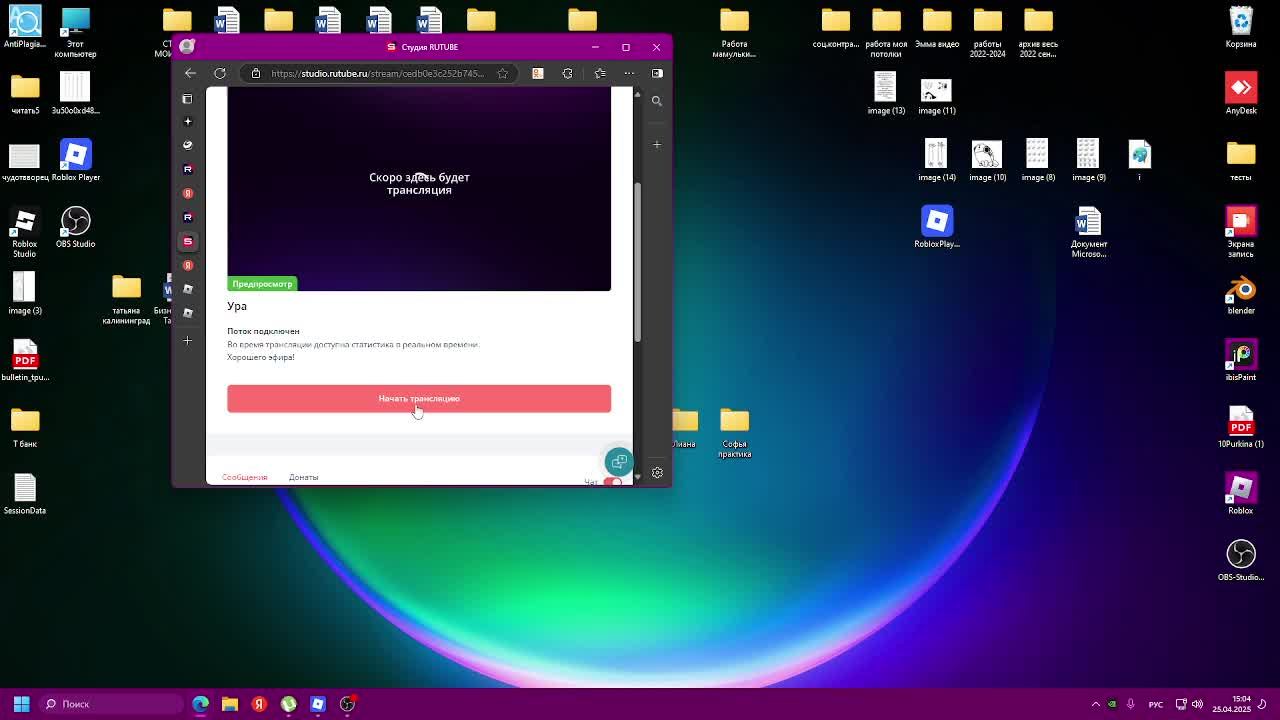1280x720 pixels.
Task: Select the SessionData file icon
Action: click(25, 494)
